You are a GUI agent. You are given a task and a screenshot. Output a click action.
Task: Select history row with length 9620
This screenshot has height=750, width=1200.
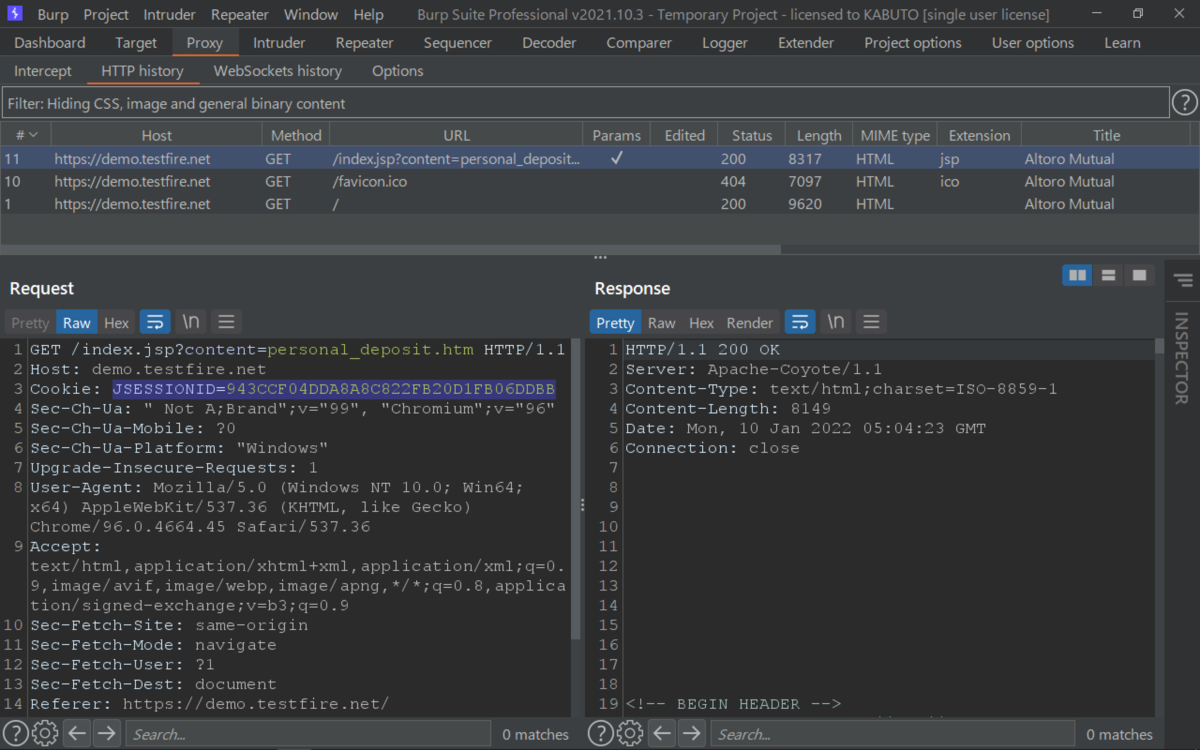600,204
